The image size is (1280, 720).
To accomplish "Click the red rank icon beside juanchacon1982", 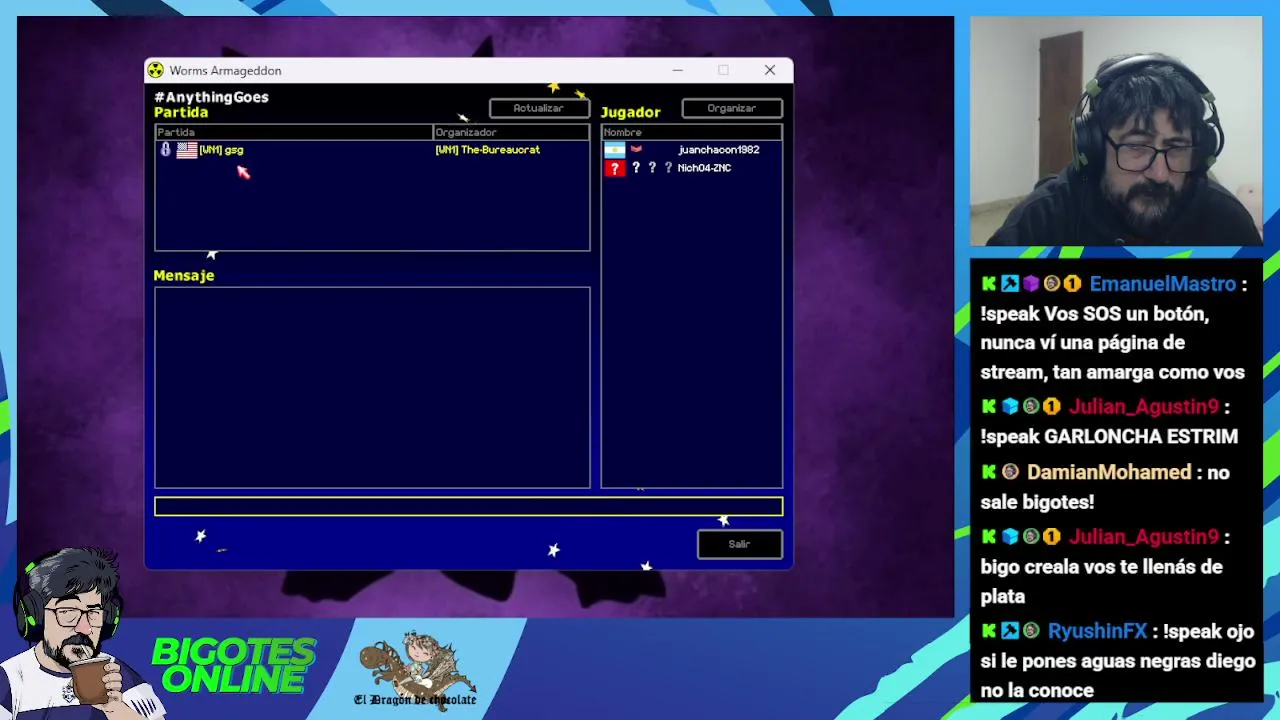I will point(636,150).
